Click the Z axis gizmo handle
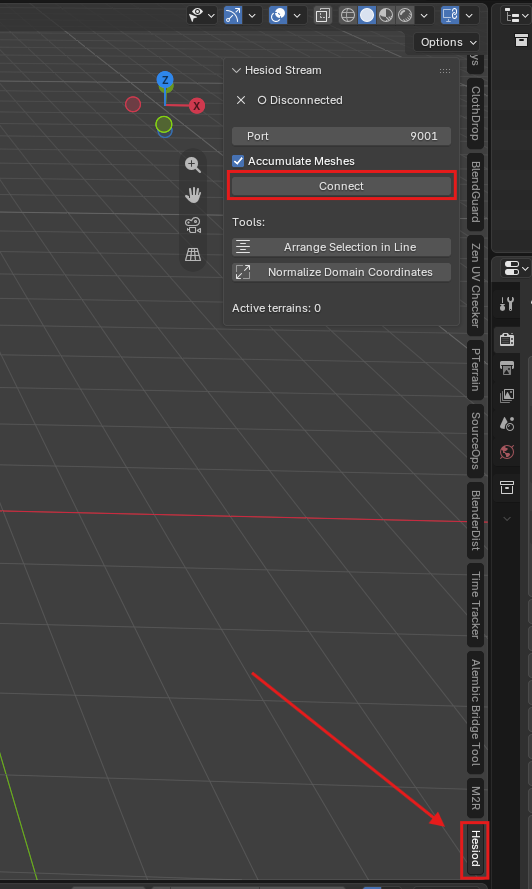The image size is (532, 889). [165, 80]
